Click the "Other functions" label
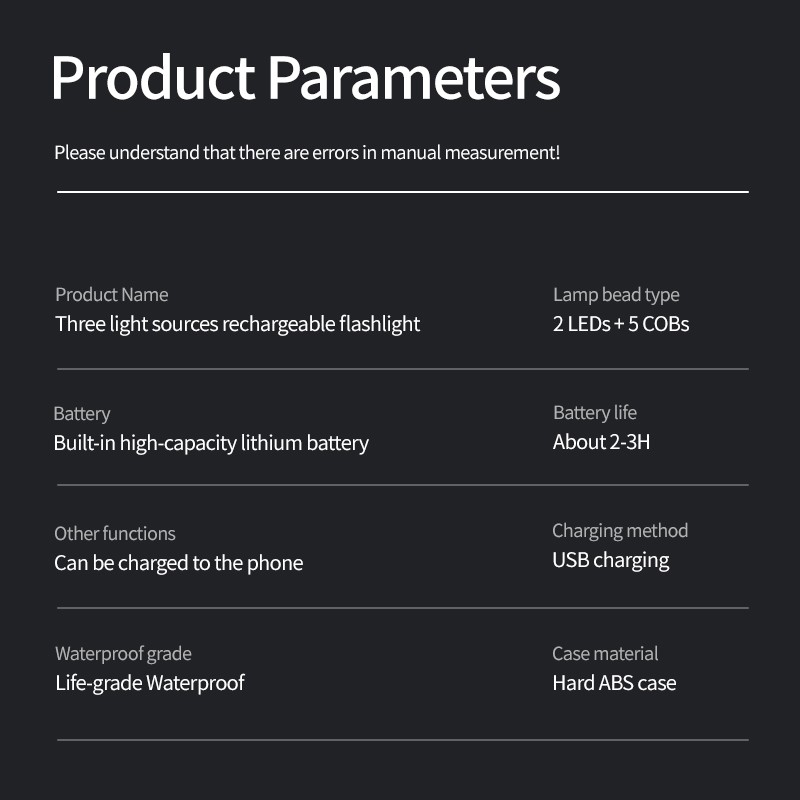 point(114,533)
